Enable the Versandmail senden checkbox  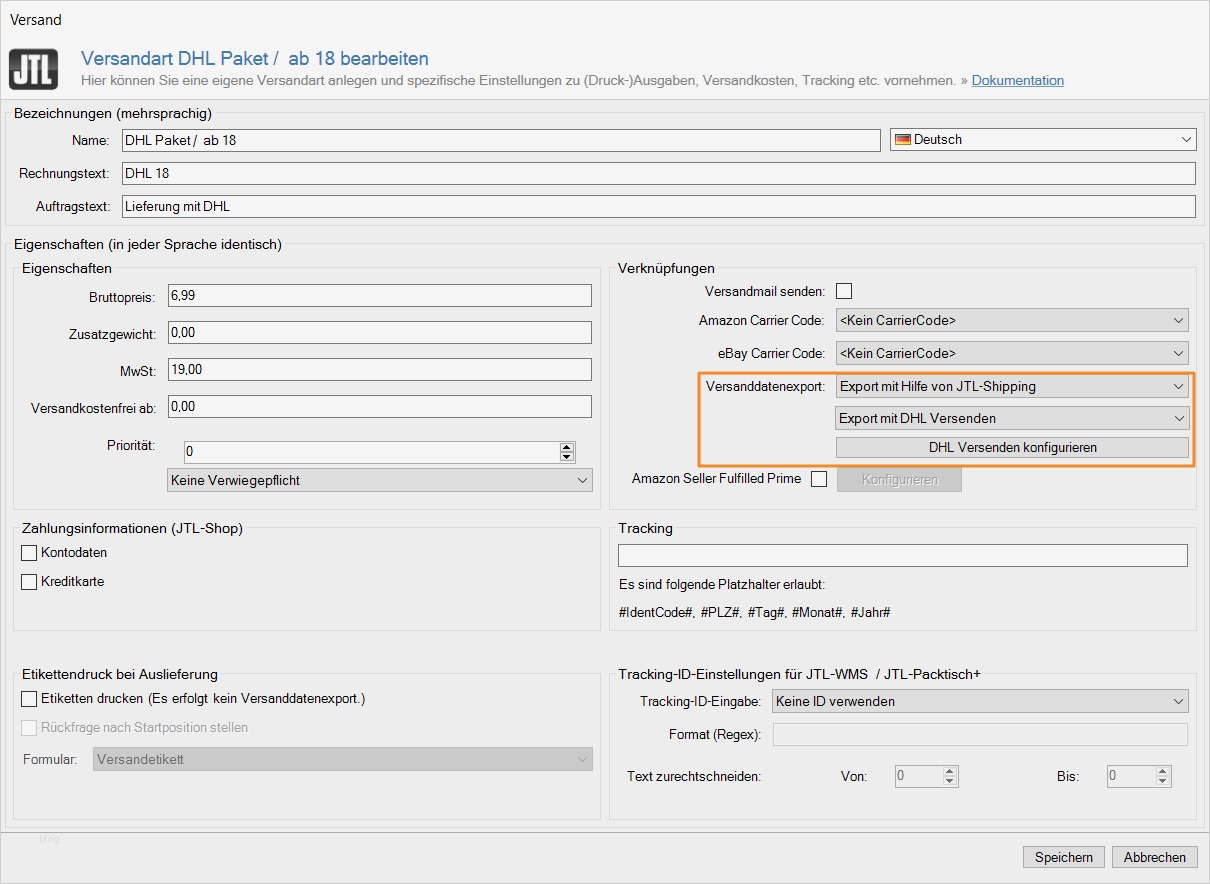(x=844, y=291)
